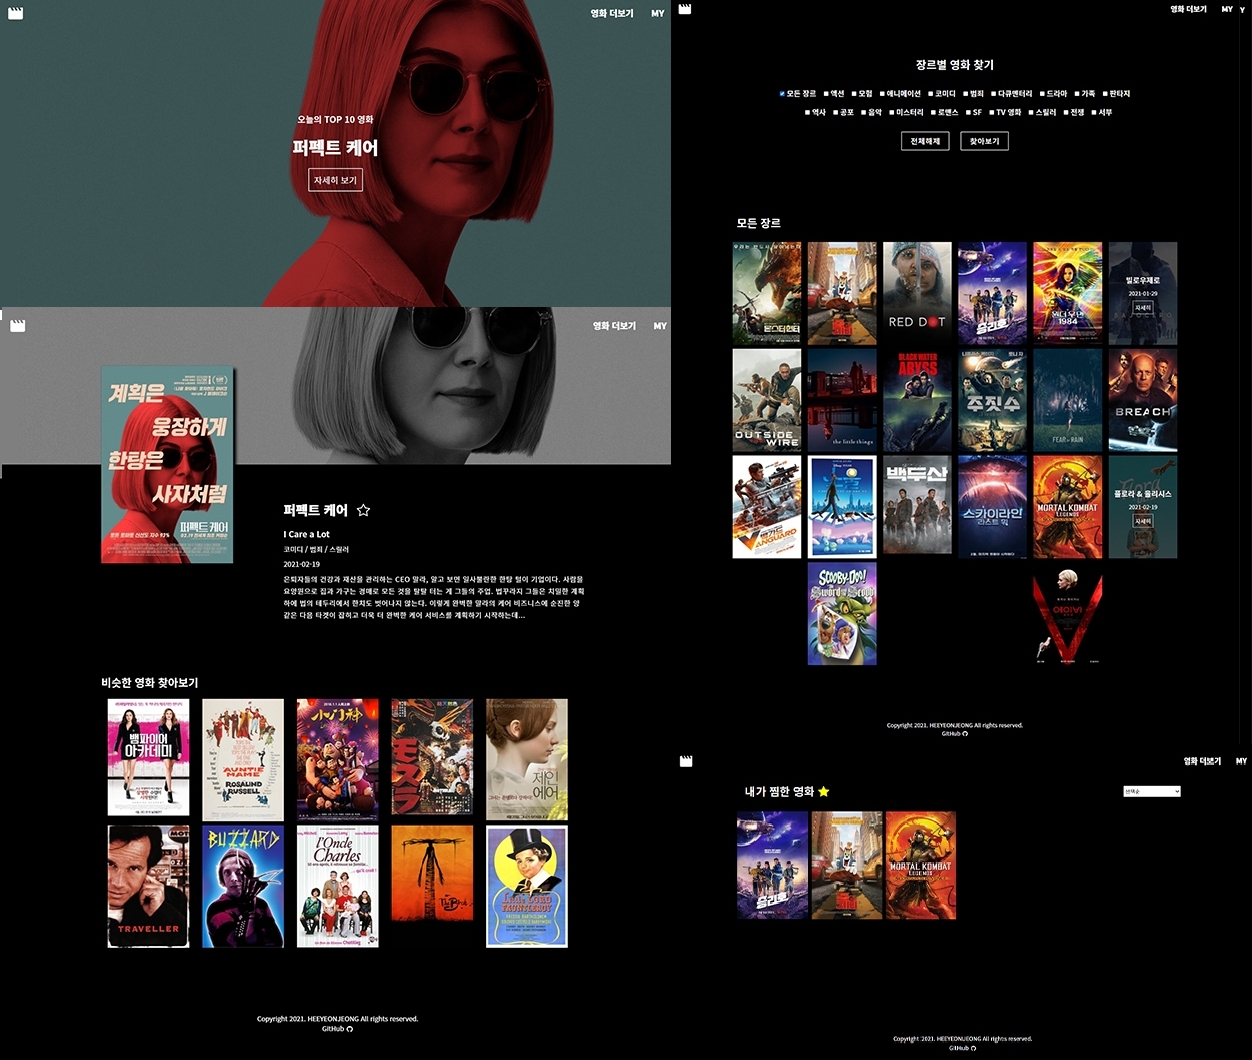Screen dimensions: 1252x1060
Task: Open the RED DOT movie poster
Action: point(917,293)
